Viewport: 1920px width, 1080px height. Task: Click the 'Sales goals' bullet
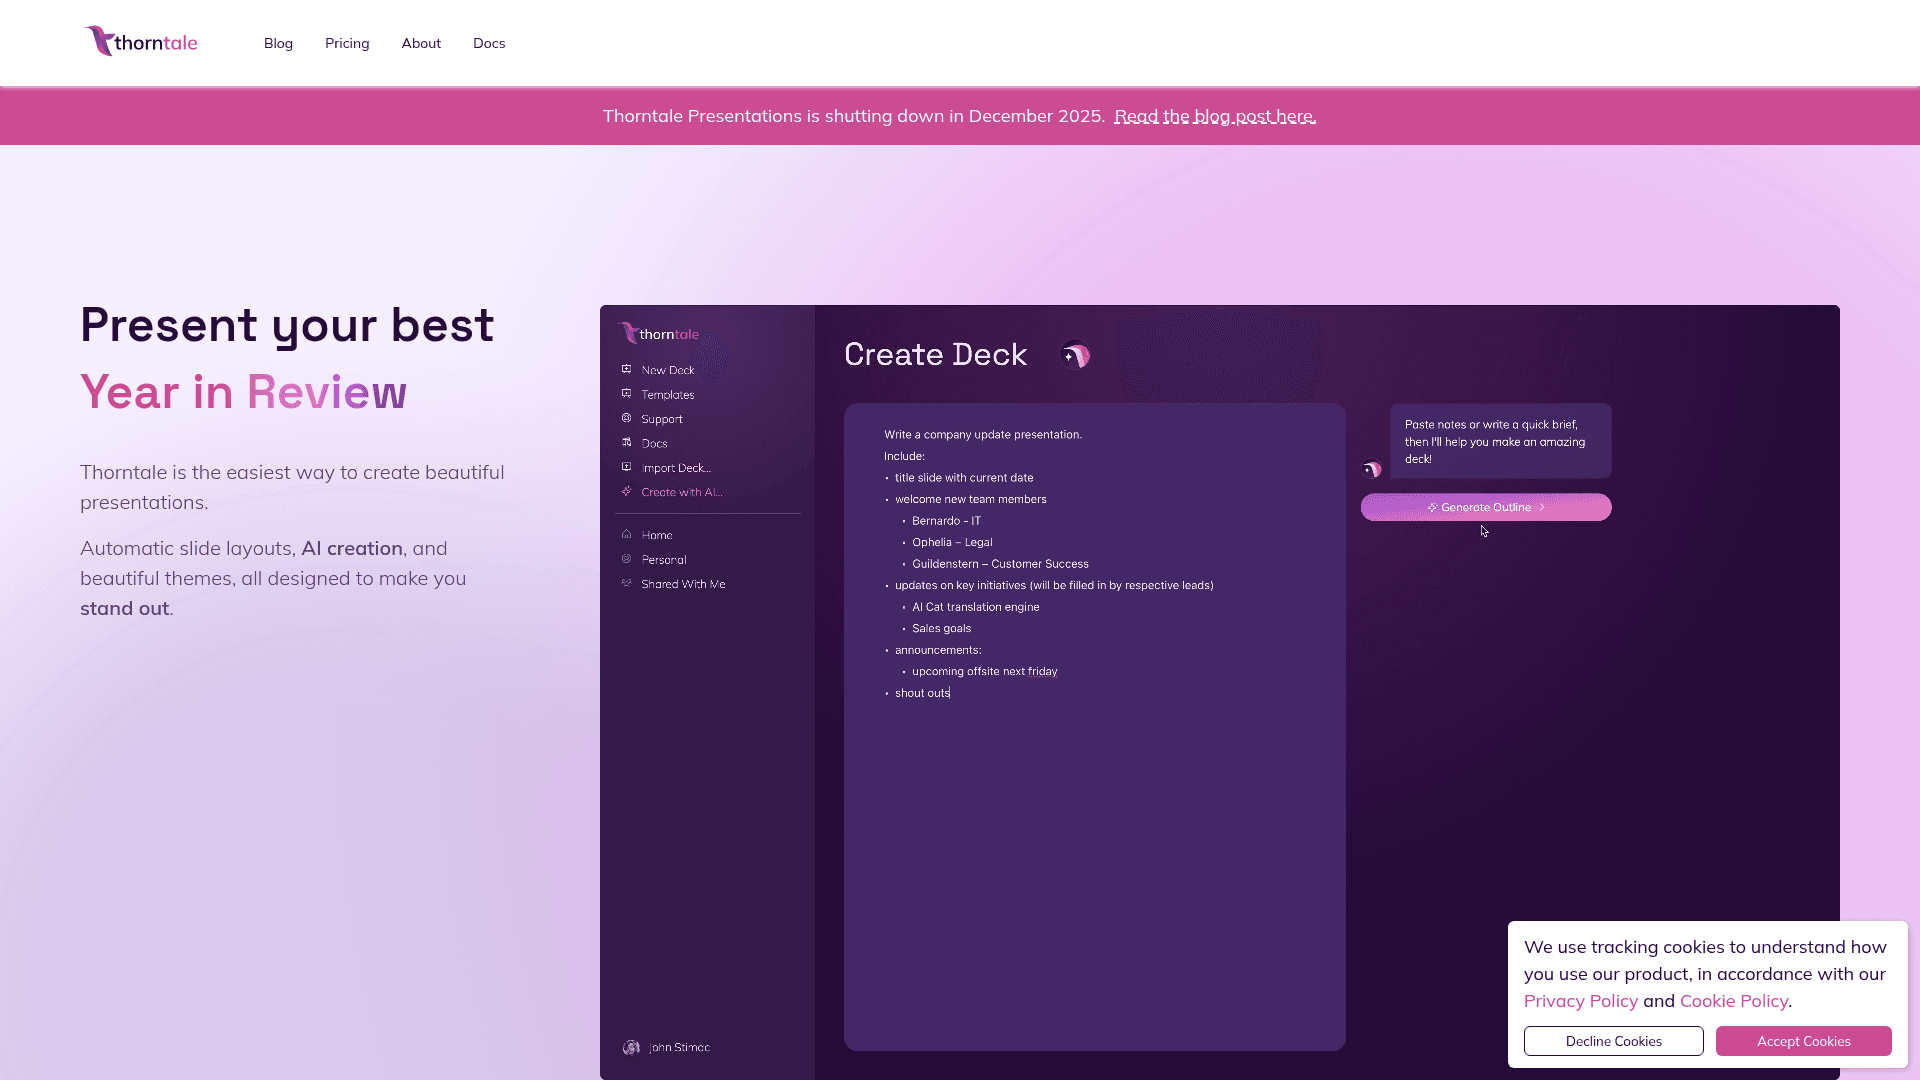(941, 629)
